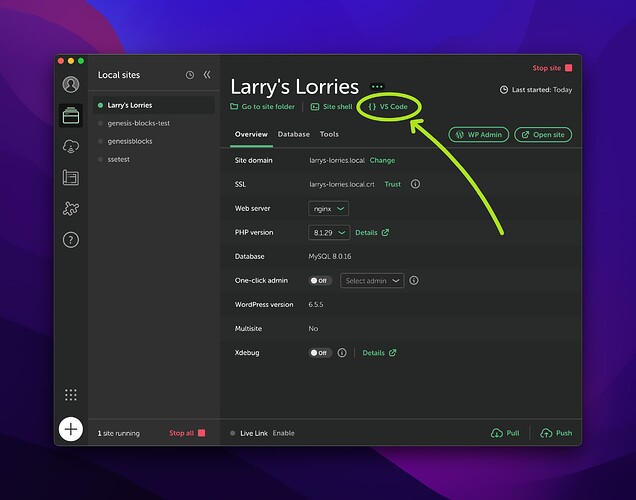636x500 pixels.
Task: Click the WP Admin button
Action: [479, 135]
